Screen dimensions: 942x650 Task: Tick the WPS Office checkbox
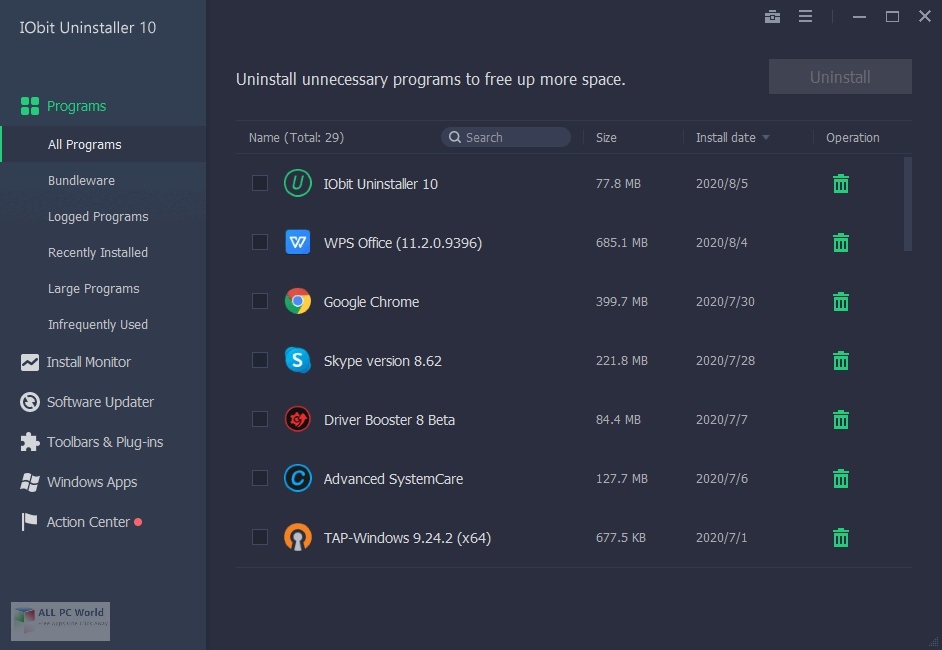(260, 241)
